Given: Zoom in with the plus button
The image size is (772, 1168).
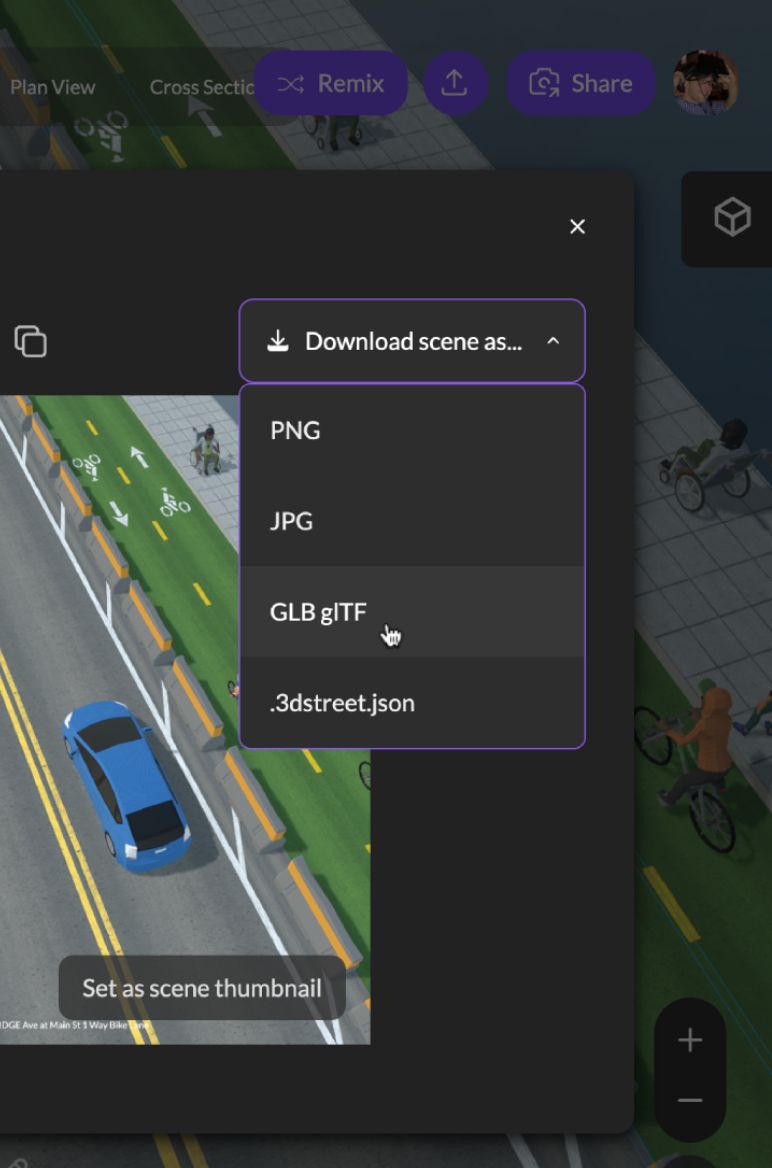Looking at the screenshot, I should [x=690, y=1040].
